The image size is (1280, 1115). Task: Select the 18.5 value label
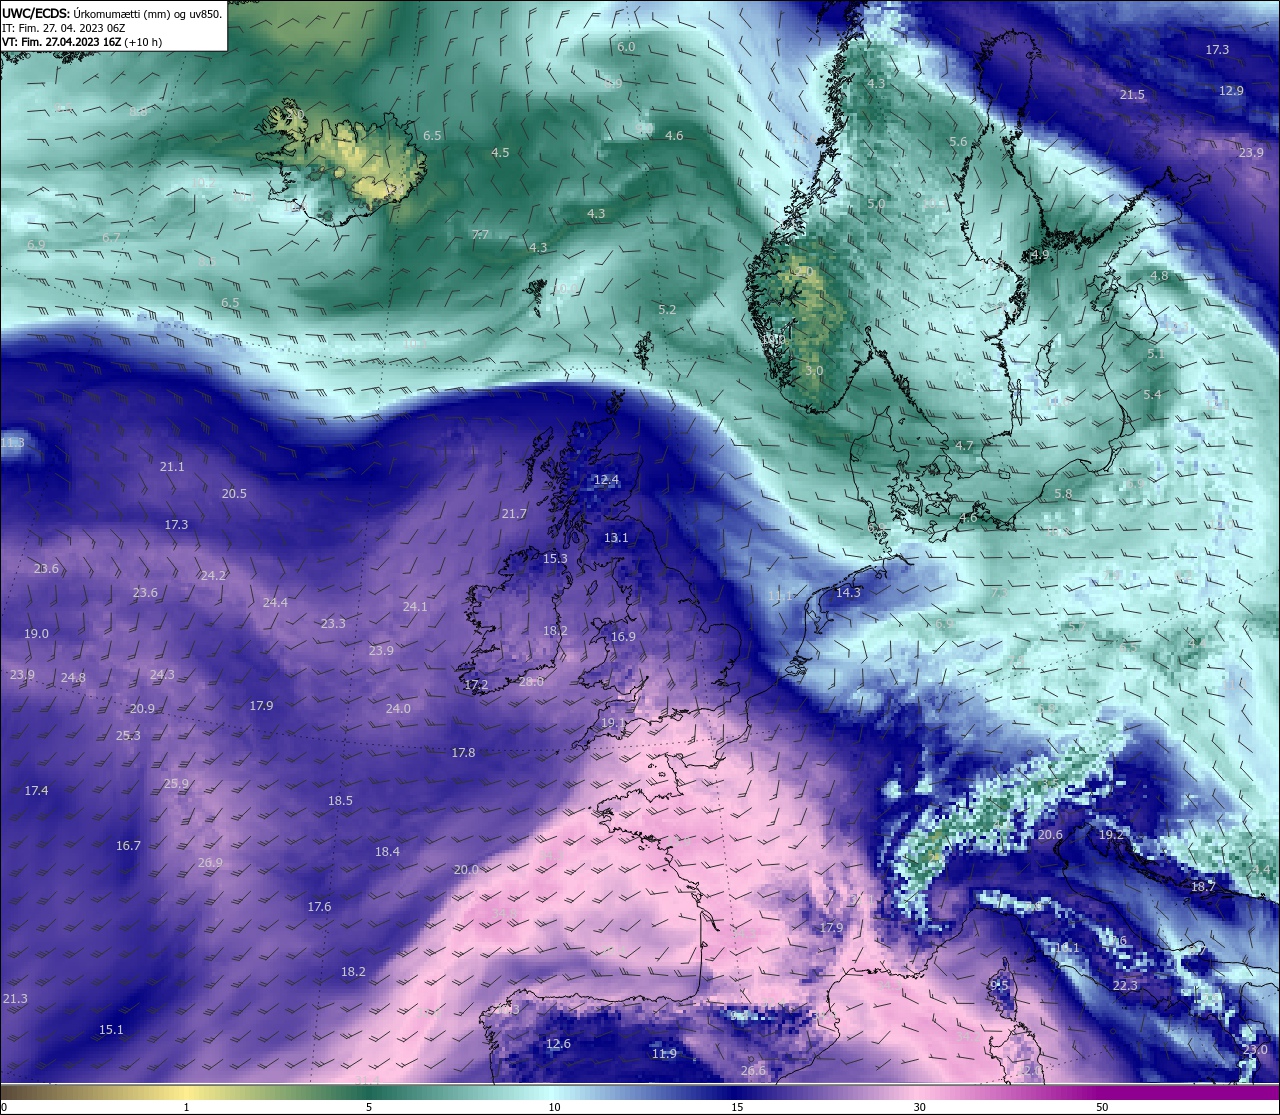click(x=340, y=800)
